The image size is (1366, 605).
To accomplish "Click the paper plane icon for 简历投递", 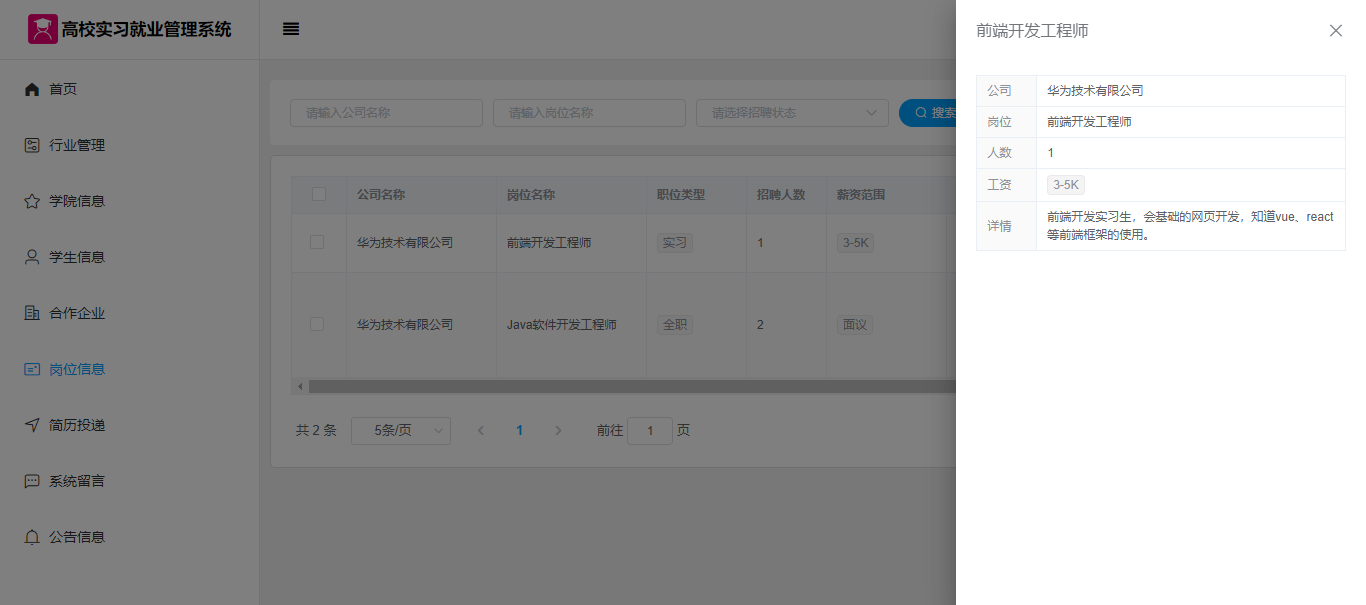I will pos(32,425).
